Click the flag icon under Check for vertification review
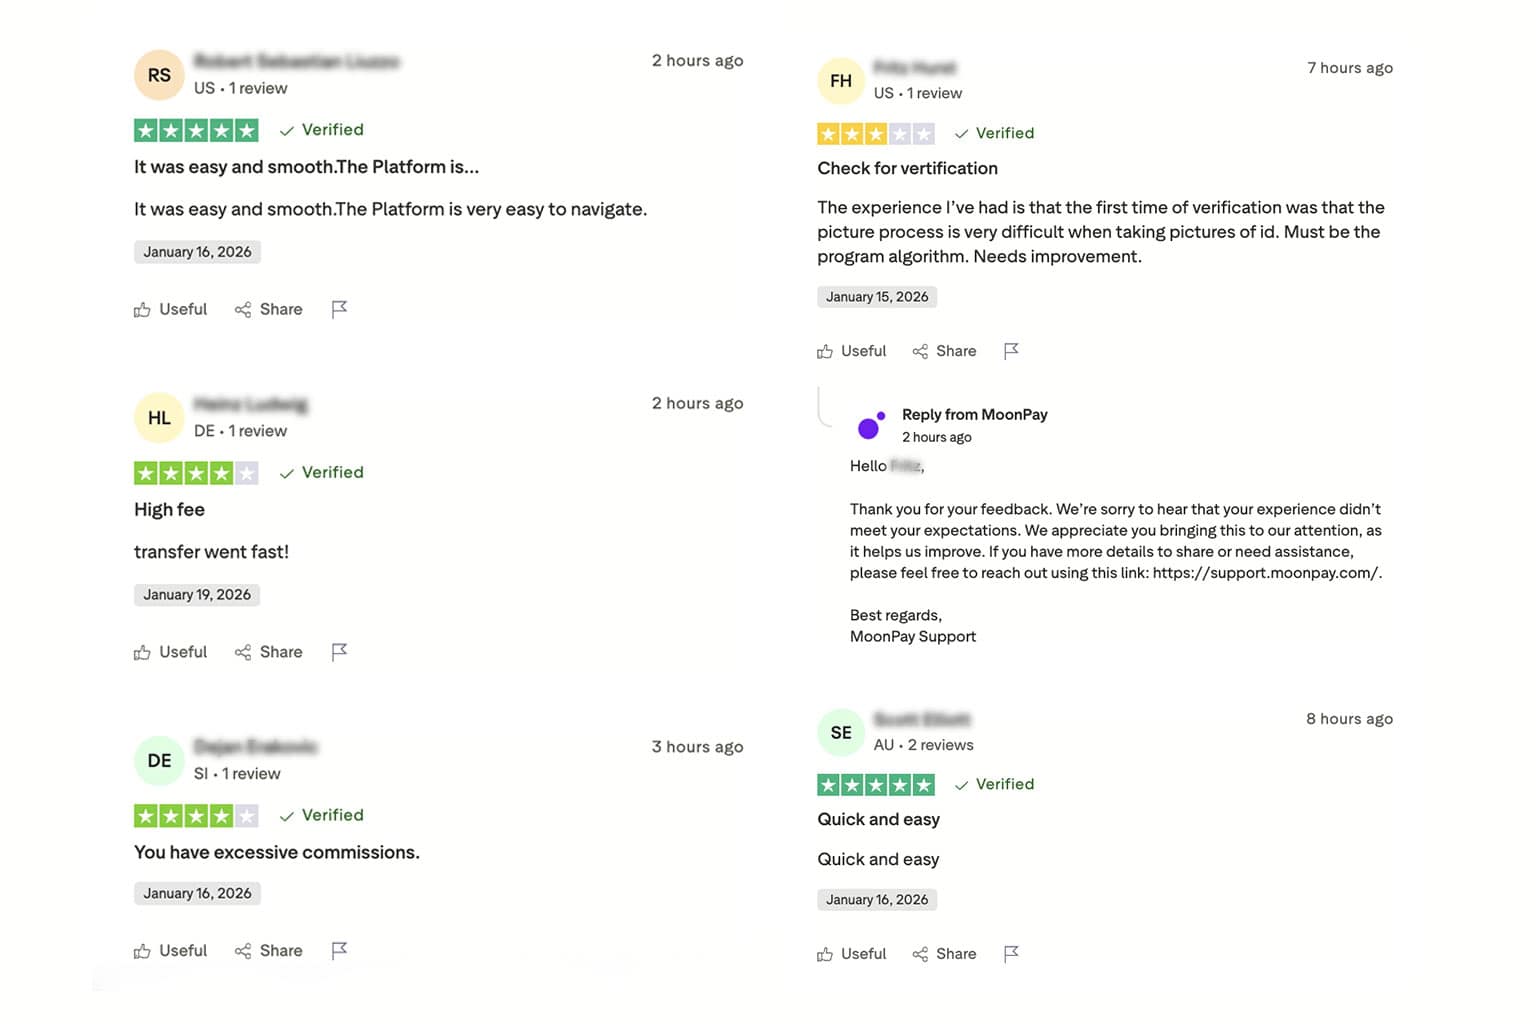The height and width of the screenshot is (1024, 1536). click(x=1011, y=351)
